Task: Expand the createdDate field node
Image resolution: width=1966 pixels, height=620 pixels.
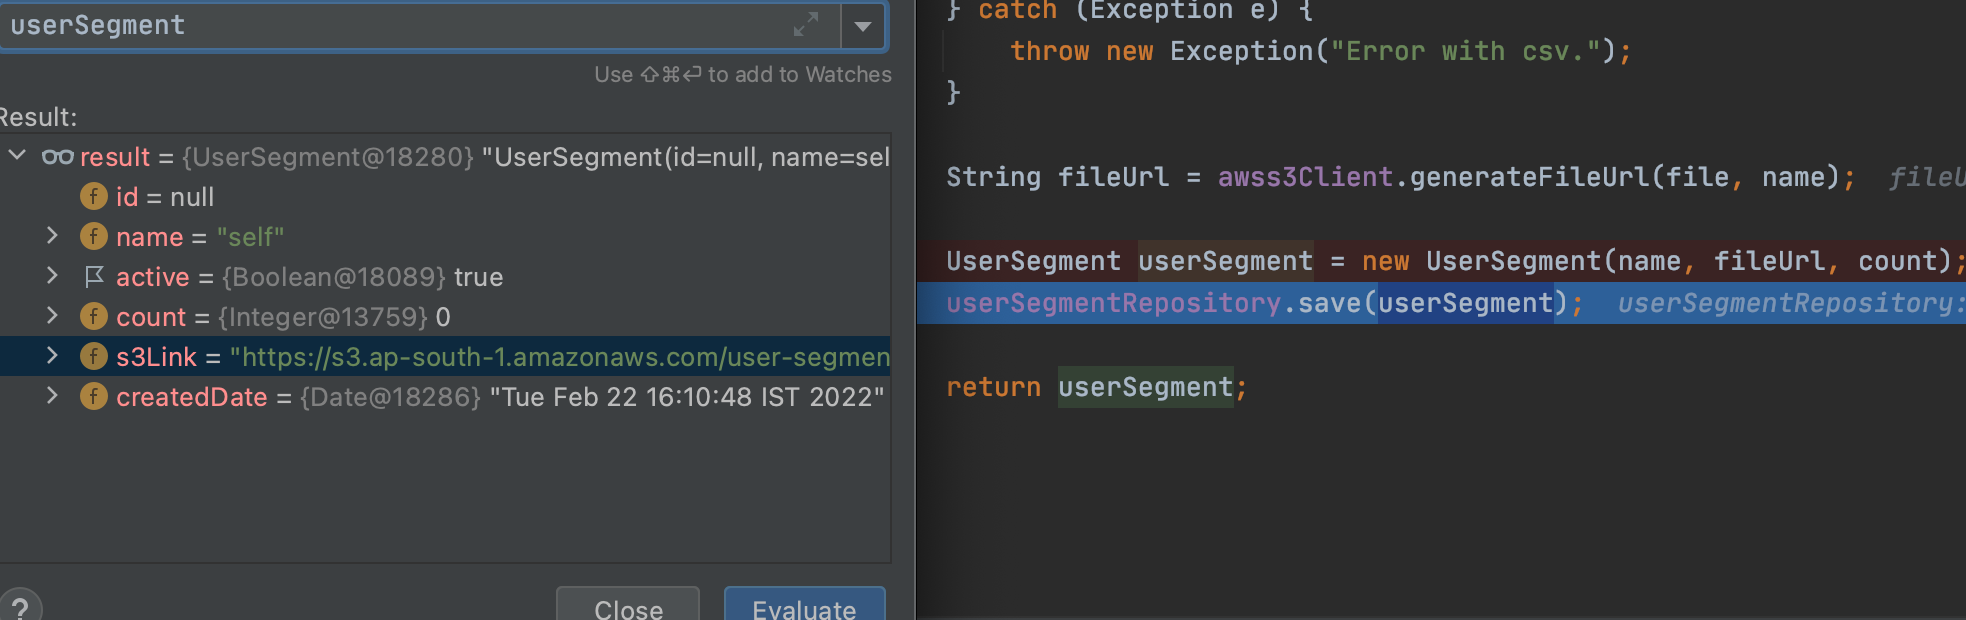Action: coord(52,395)
